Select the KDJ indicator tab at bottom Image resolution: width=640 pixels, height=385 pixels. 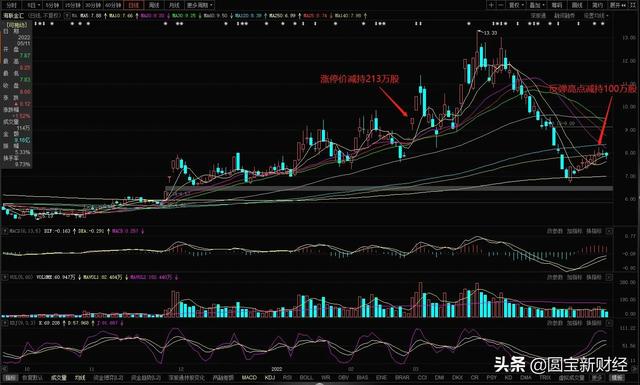click(270, 378)
